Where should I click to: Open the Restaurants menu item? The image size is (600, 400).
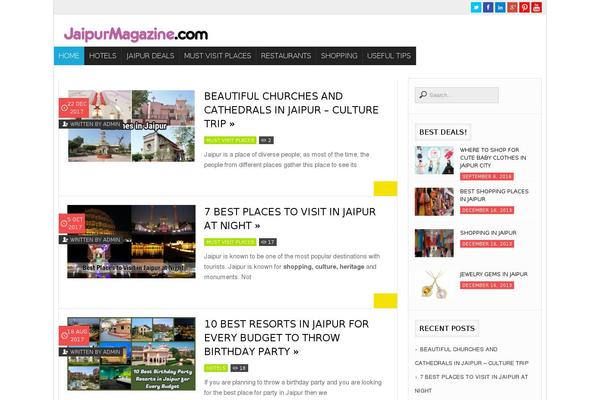click(x=286, y=56)
